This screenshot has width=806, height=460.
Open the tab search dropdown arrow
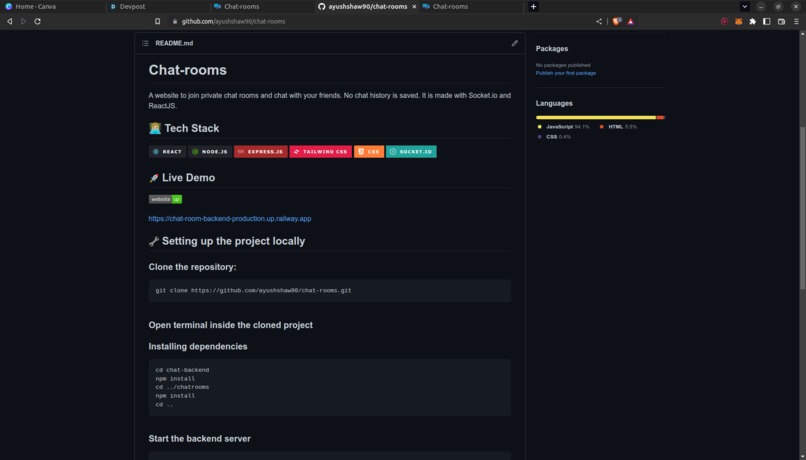tap(744, 7)
